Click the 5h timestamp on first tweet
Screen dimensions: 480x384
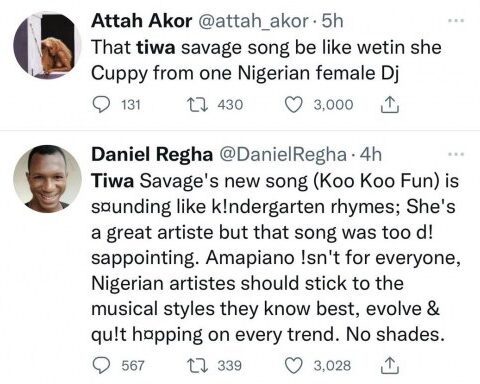pos(332,21)
